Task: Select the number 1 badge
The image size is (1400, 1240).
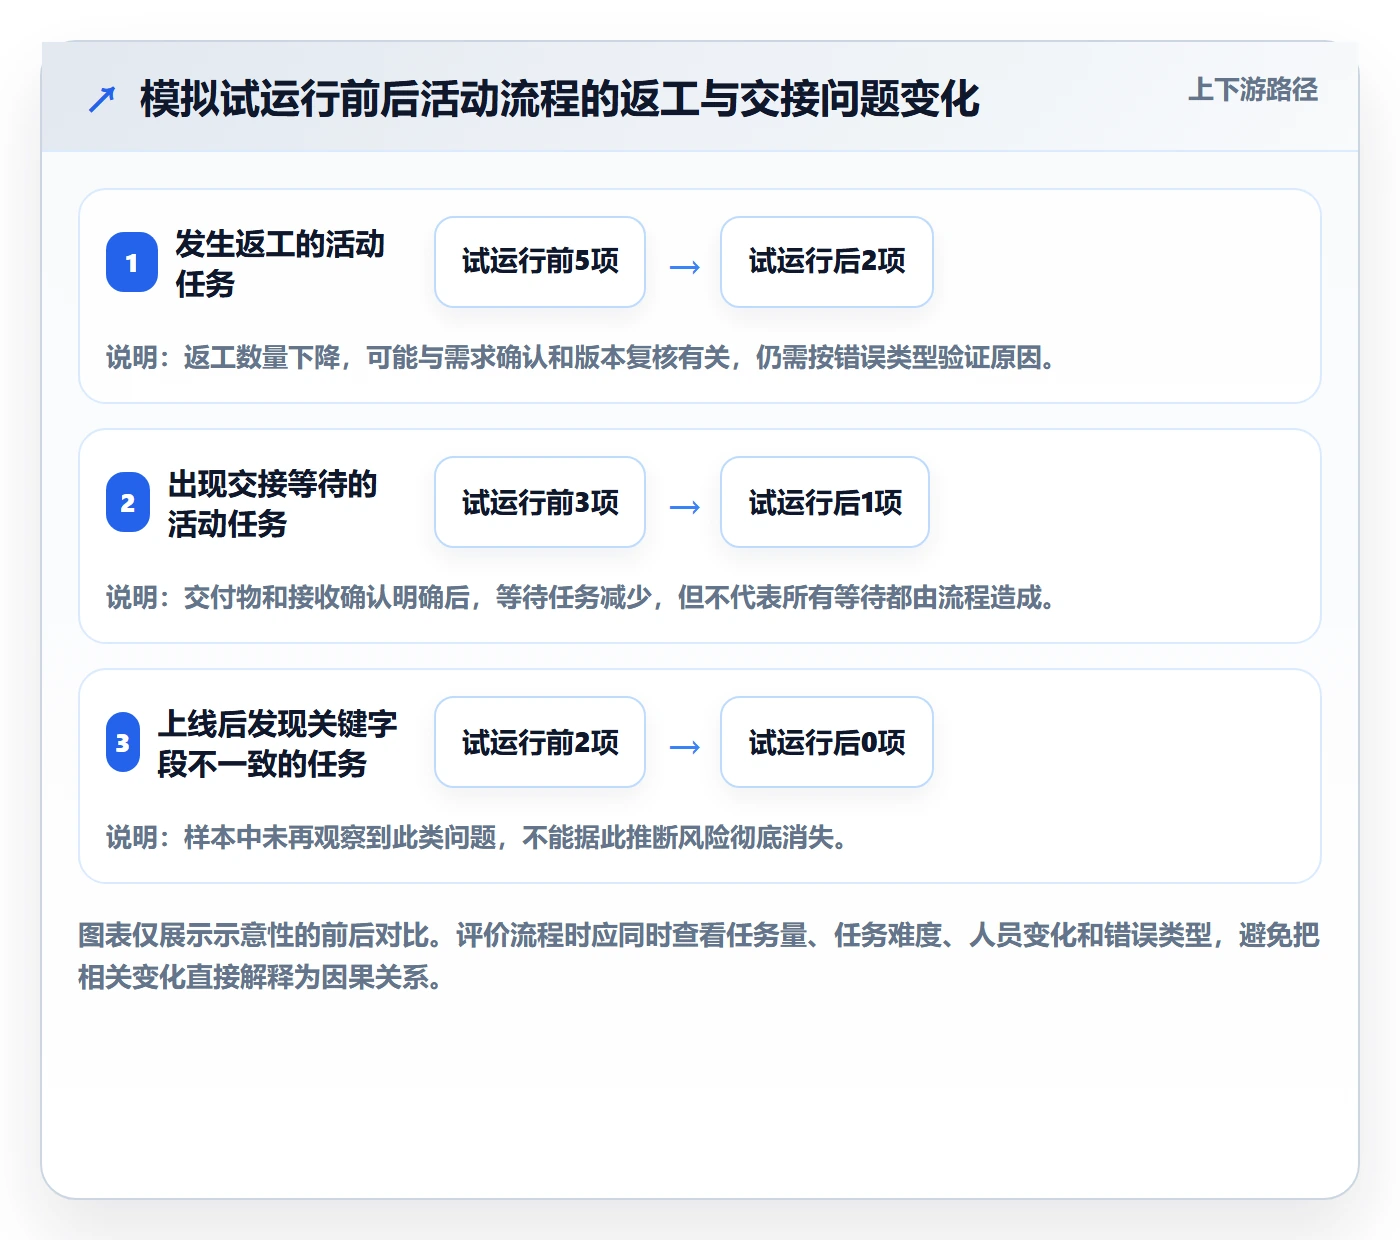Action: point(132,262)
